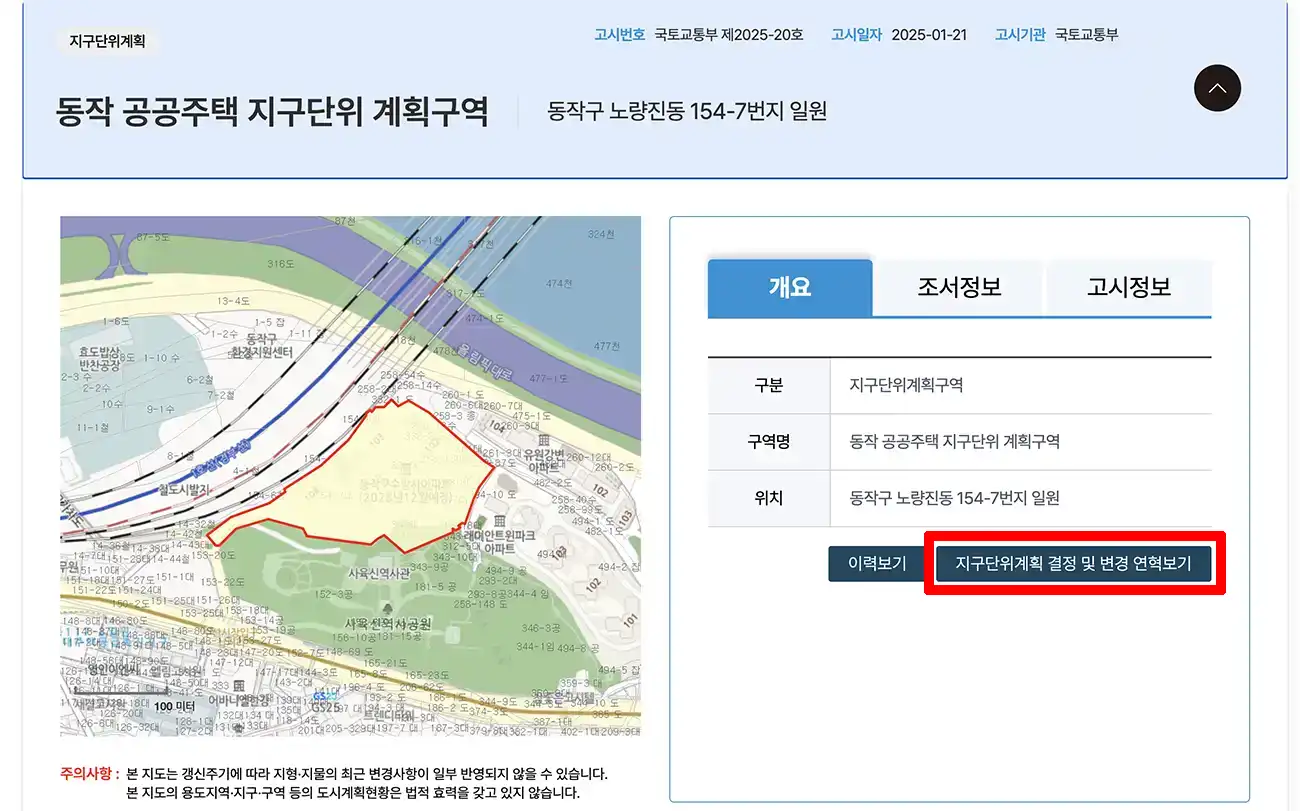Click the 이력보기 button
The height and width of the screenshot is (811, 1300).
pyautogui.click(x=876, y=563)
